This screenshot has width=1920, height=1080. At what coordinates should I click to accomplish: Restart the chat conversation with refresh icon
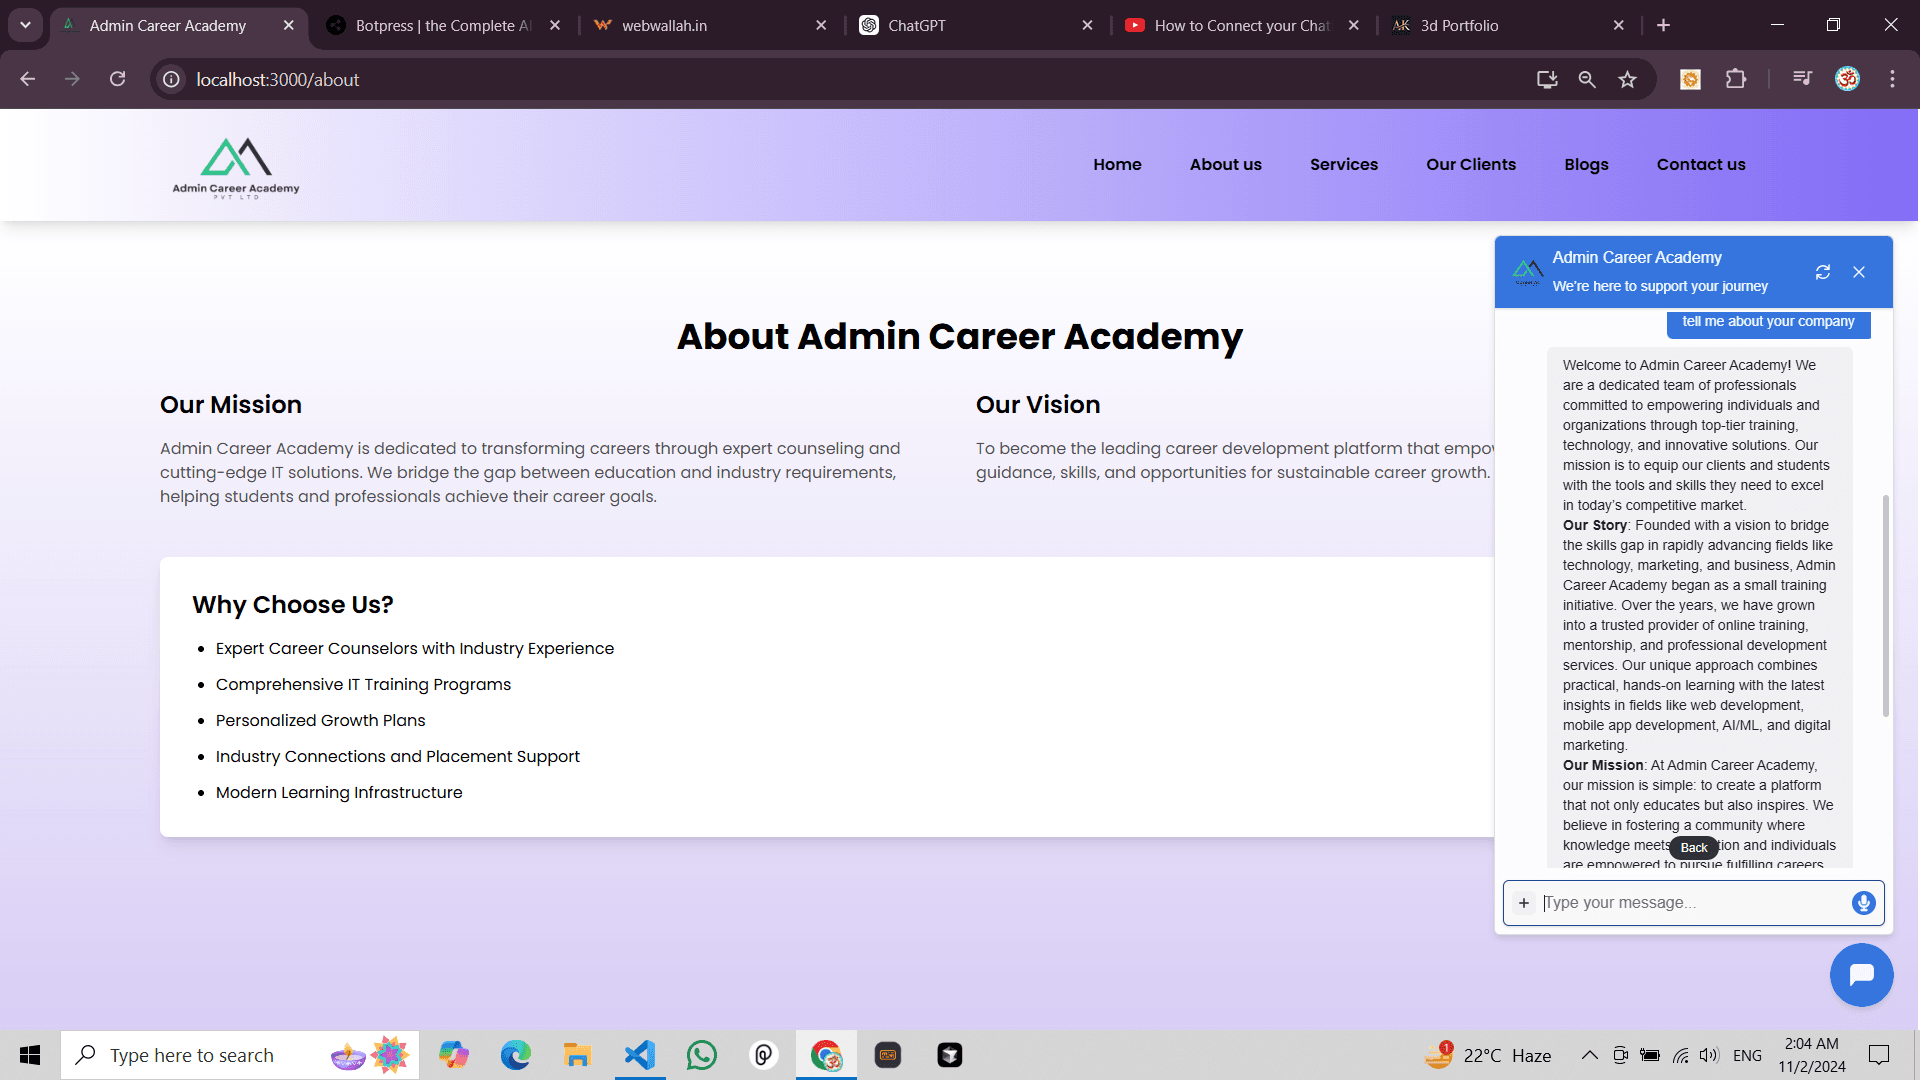click(x=1822, y=272)
